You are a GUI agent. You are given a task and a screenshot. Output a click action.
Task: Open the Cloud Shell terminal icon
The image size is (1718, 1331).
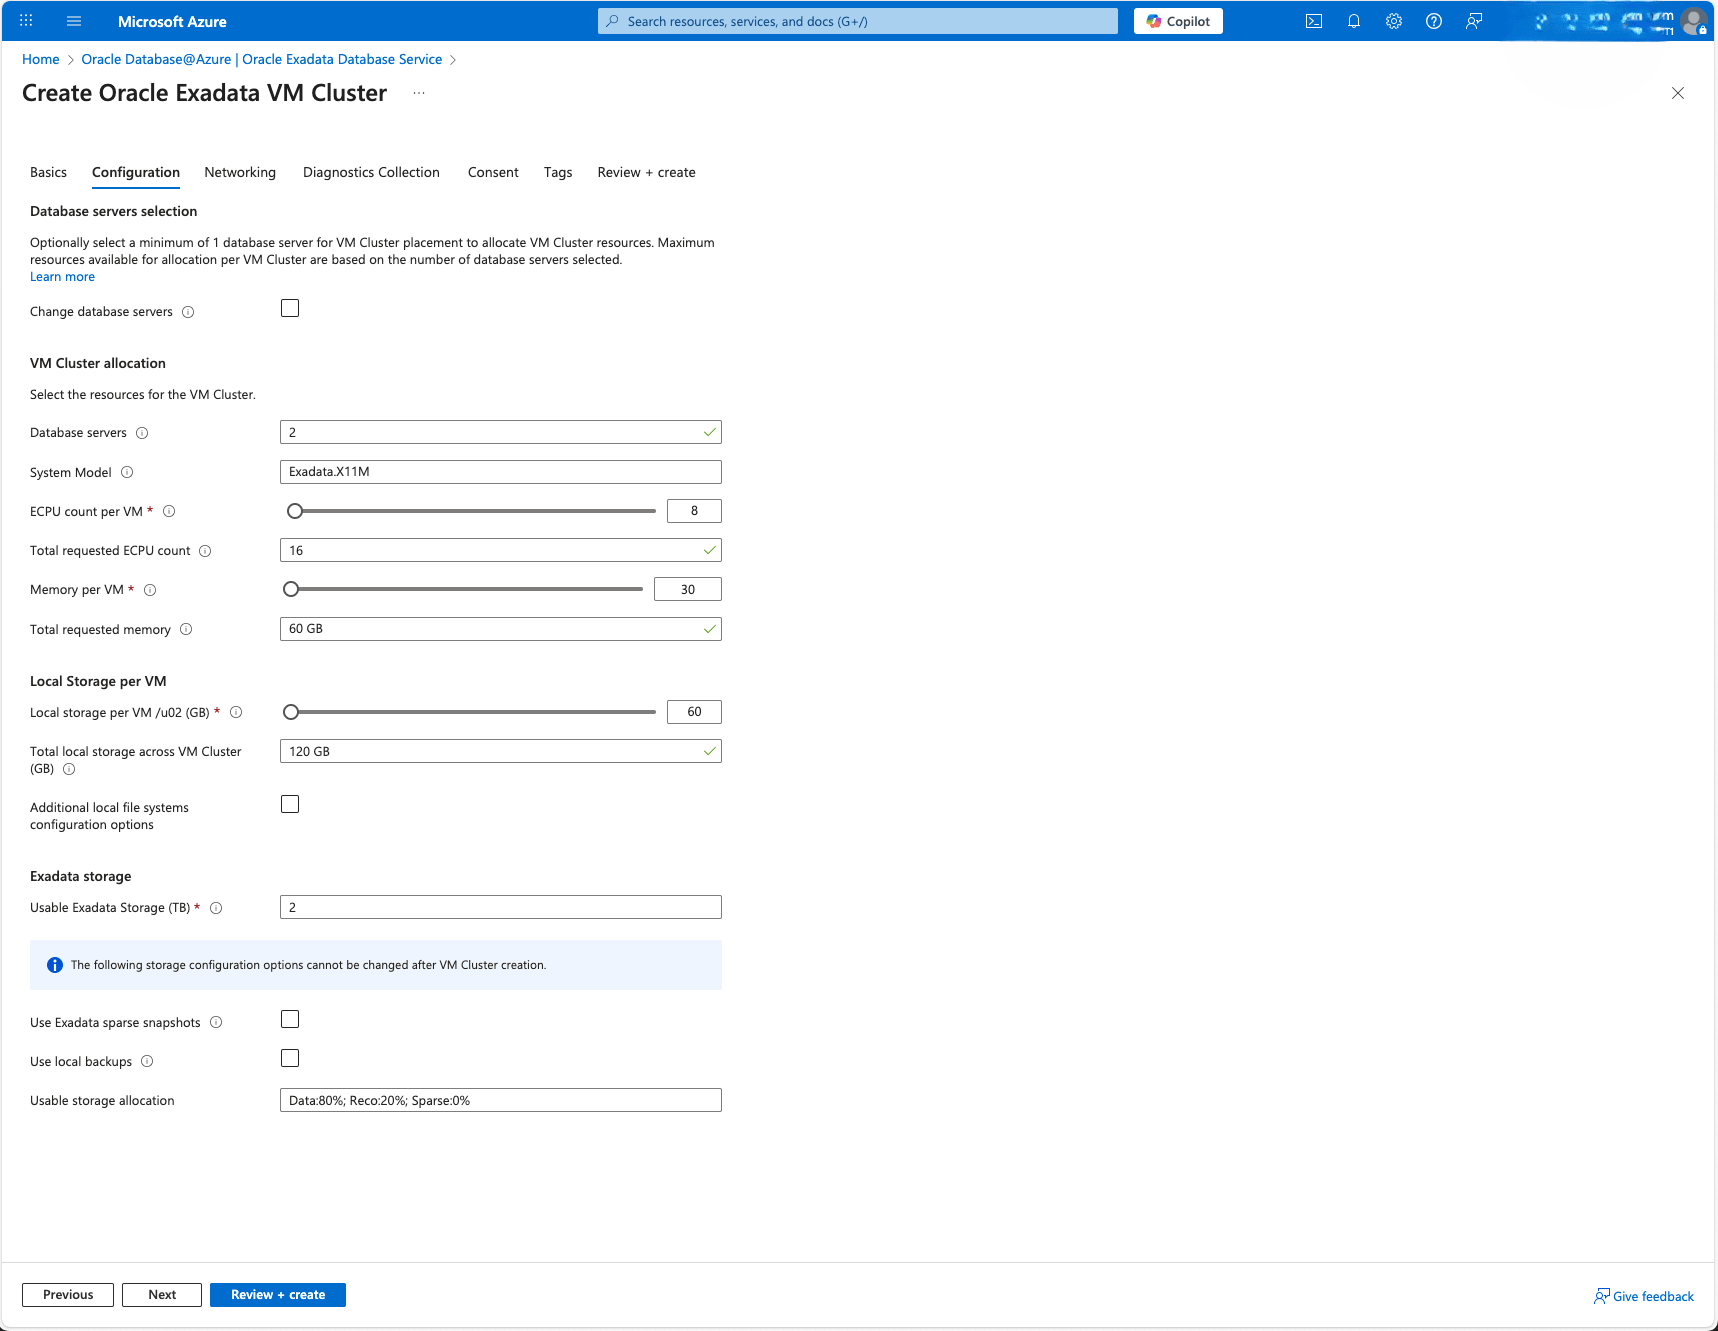coord(1313,21)
